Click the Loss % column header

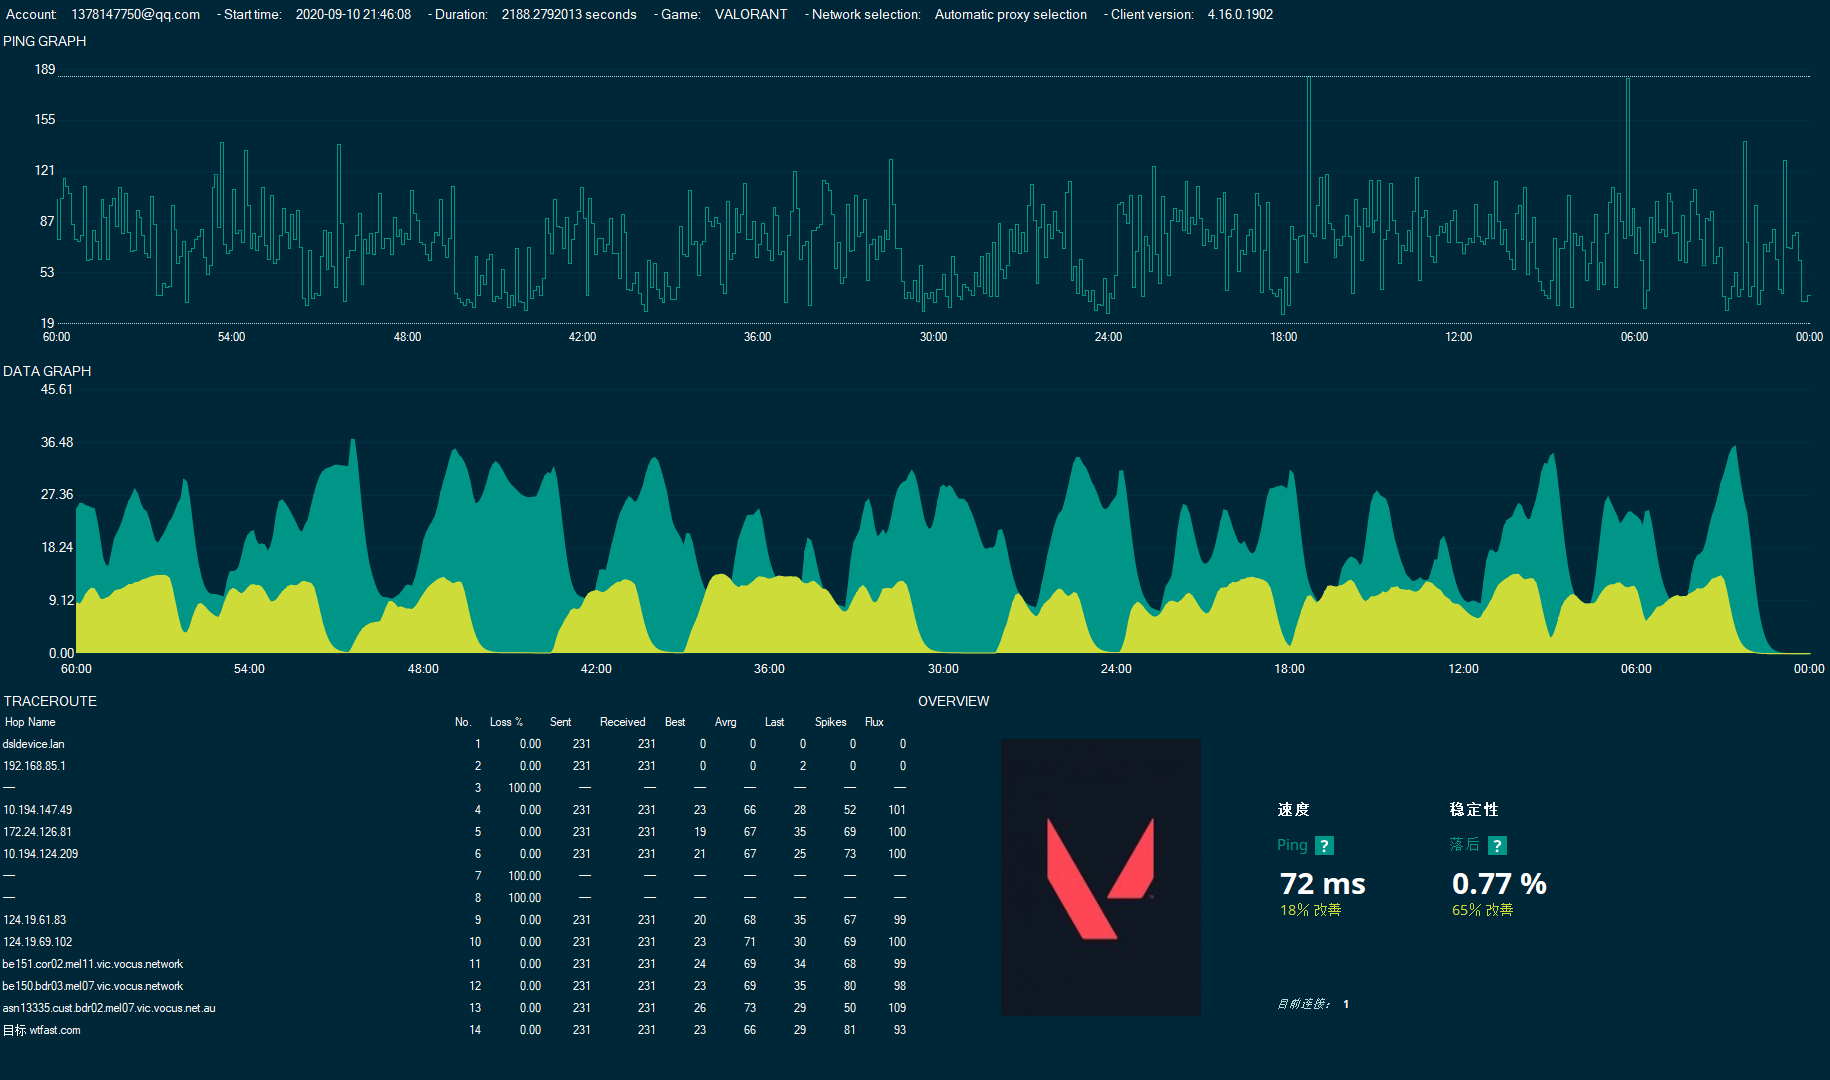[506, 722]
